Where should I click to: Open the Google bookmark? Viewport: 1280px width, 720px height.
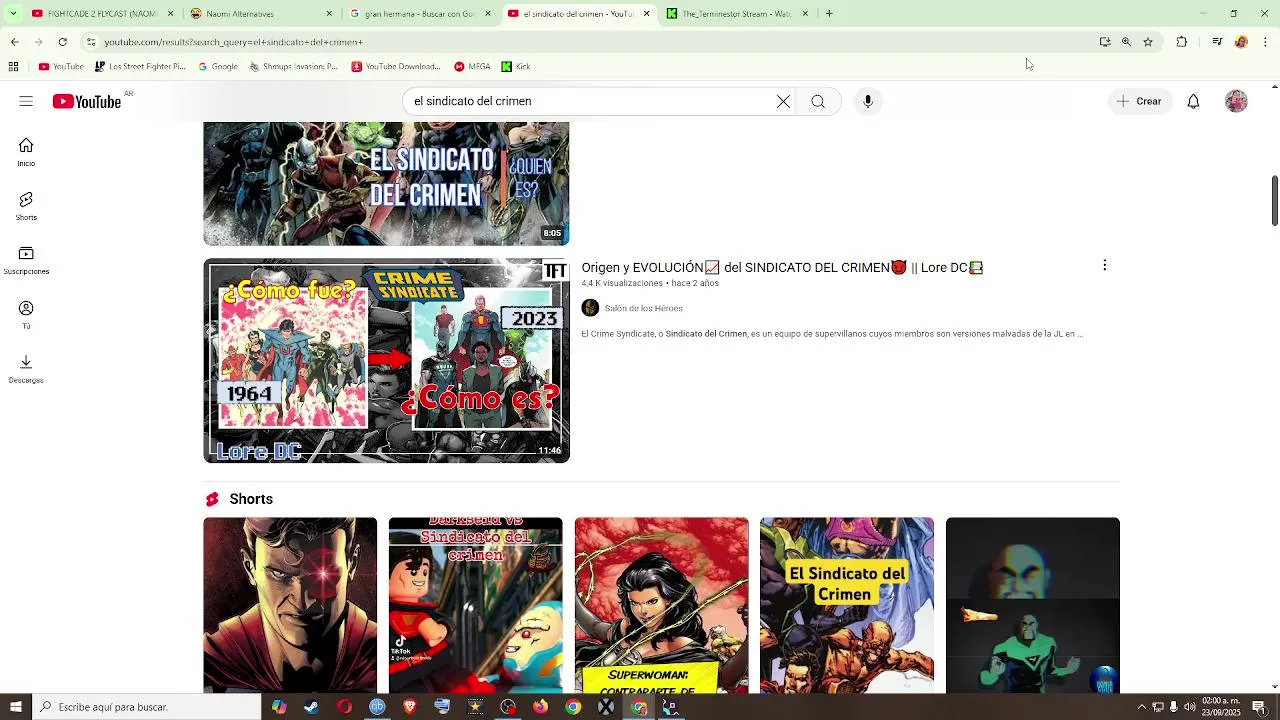click(218, 67)
